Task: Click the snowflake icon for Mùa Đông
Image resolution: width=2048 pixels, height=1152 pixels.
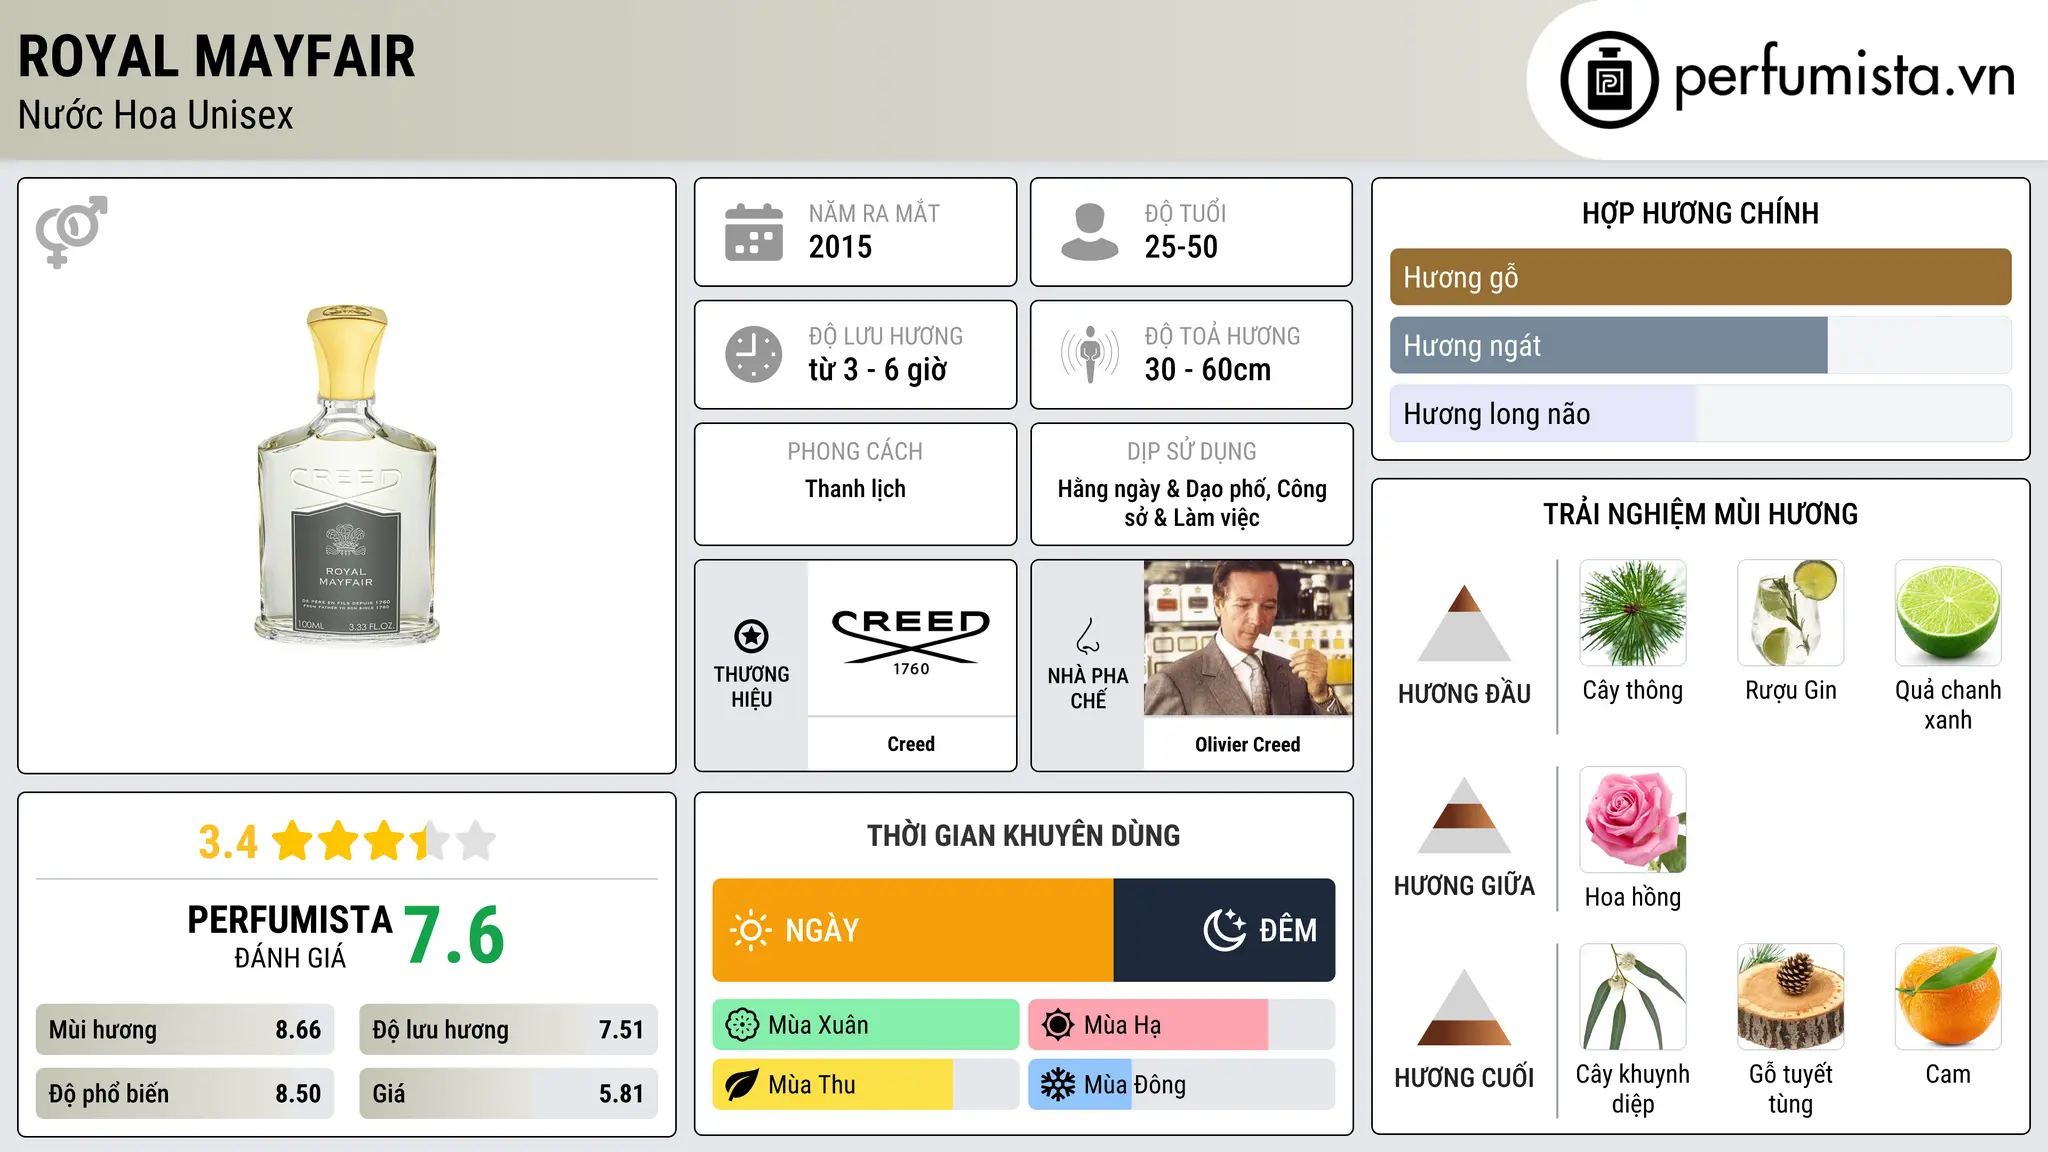Action: (x=1058, y=1085)
